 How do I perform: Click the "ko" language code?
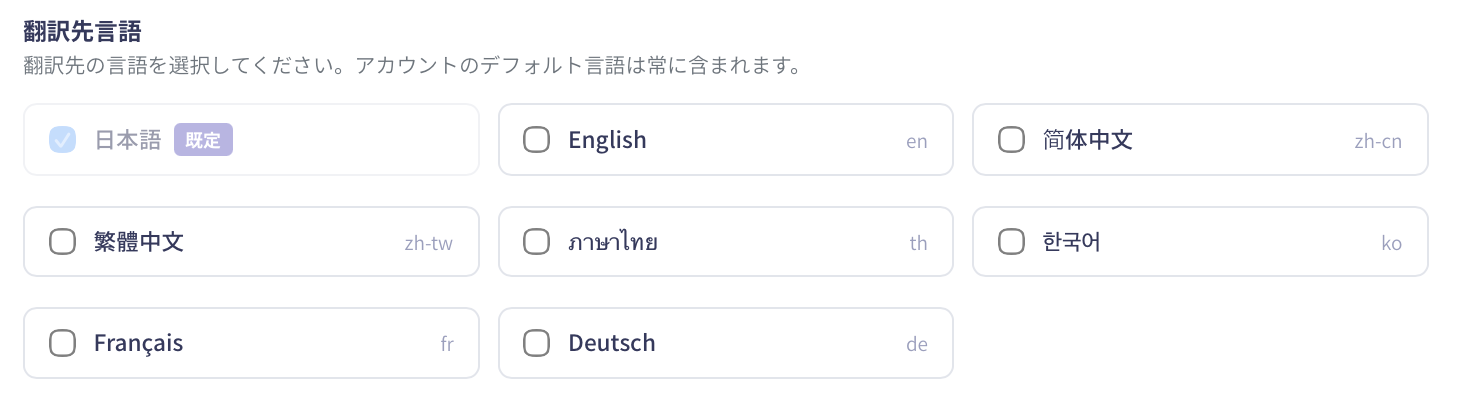[1391, 243]
